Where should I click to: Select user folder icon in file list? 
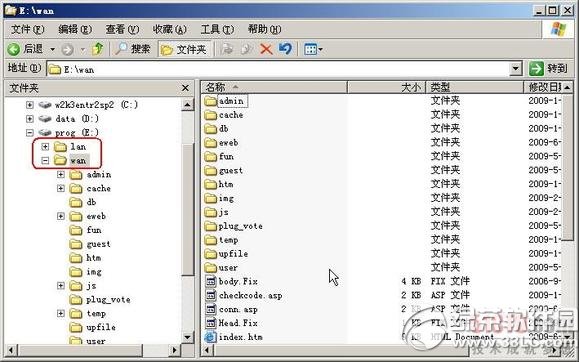point(210,268)
